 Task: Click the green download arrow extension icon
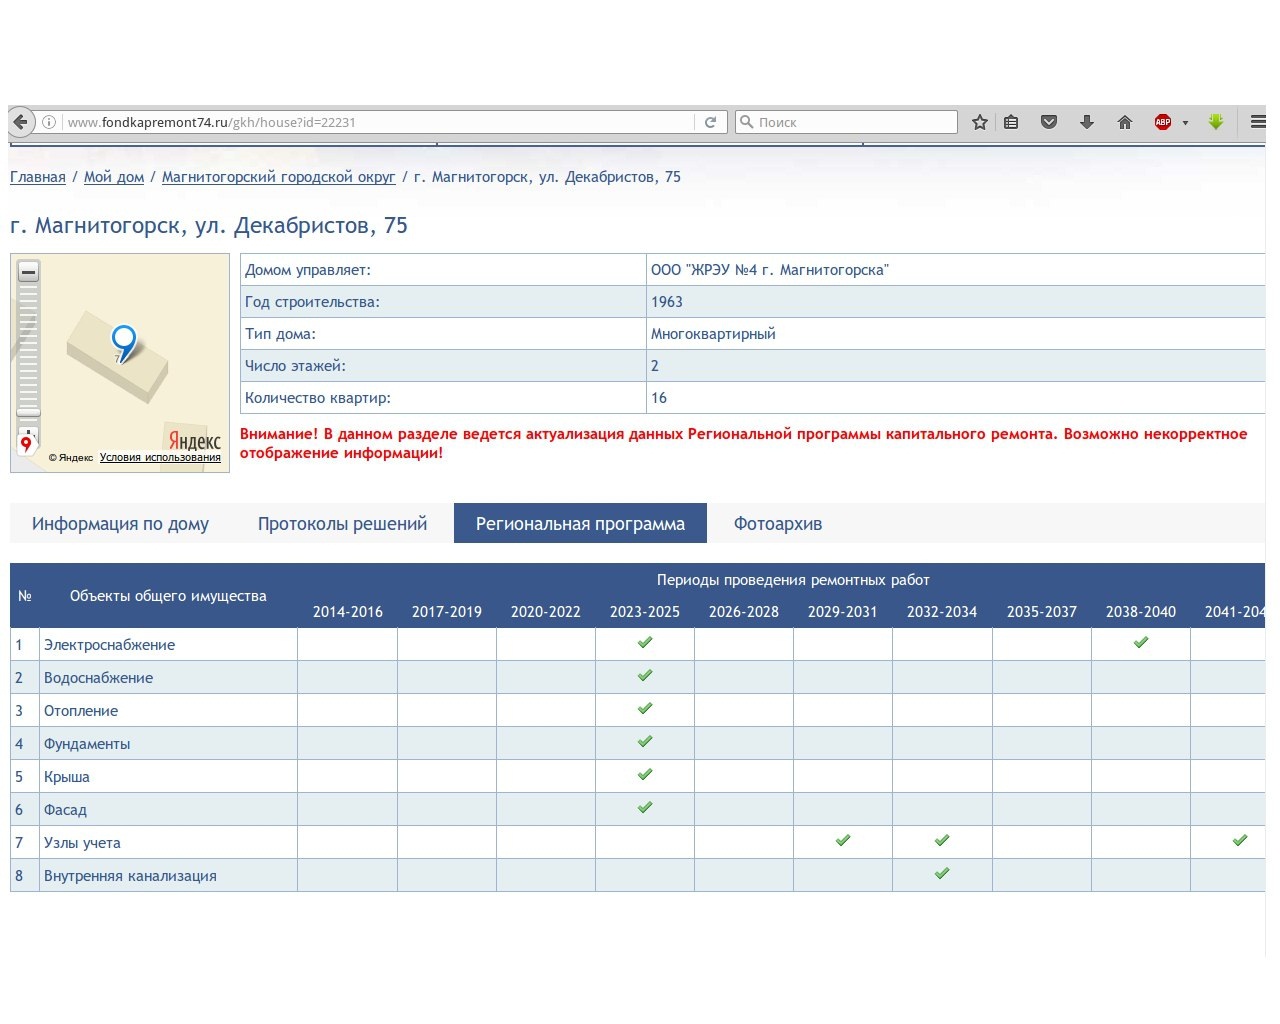click(1216, 121)
